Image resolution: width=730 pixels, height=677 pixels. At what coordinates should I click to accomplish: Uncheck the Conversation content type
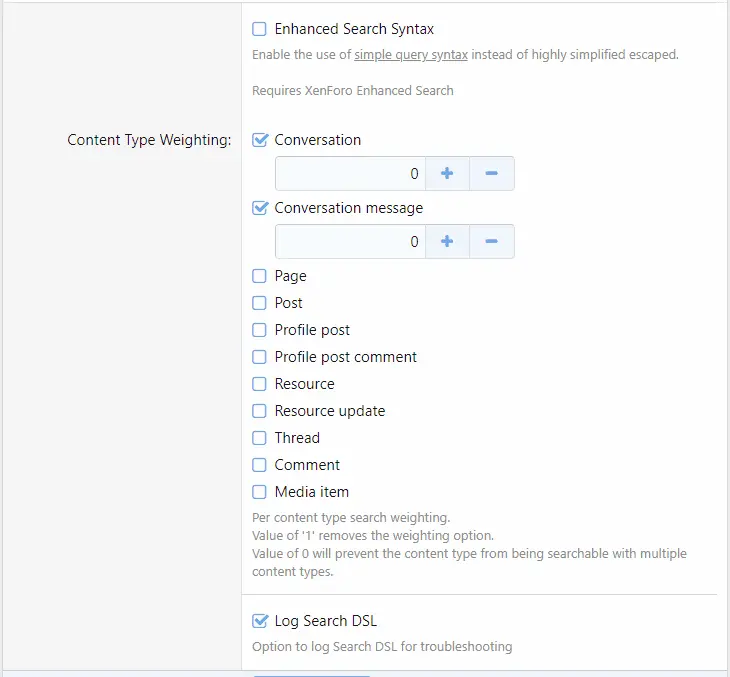tap(260, 140)
